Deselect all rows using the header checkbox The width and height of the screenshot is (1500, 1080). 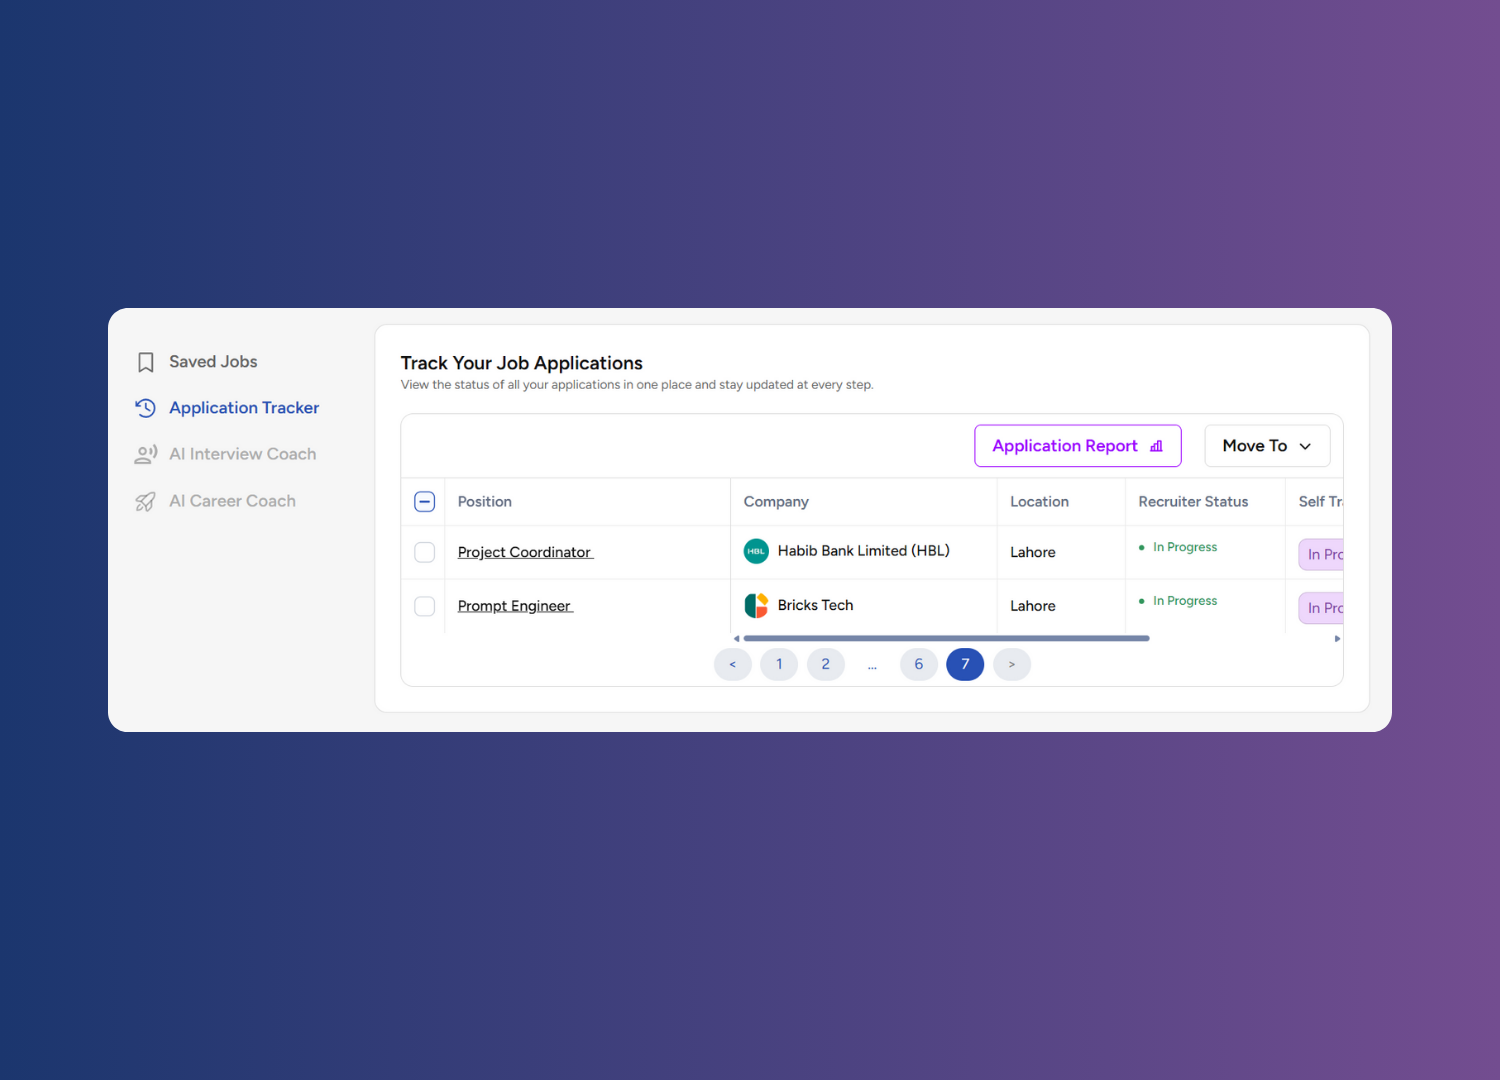pyautogui.click(x=424, y=501)
